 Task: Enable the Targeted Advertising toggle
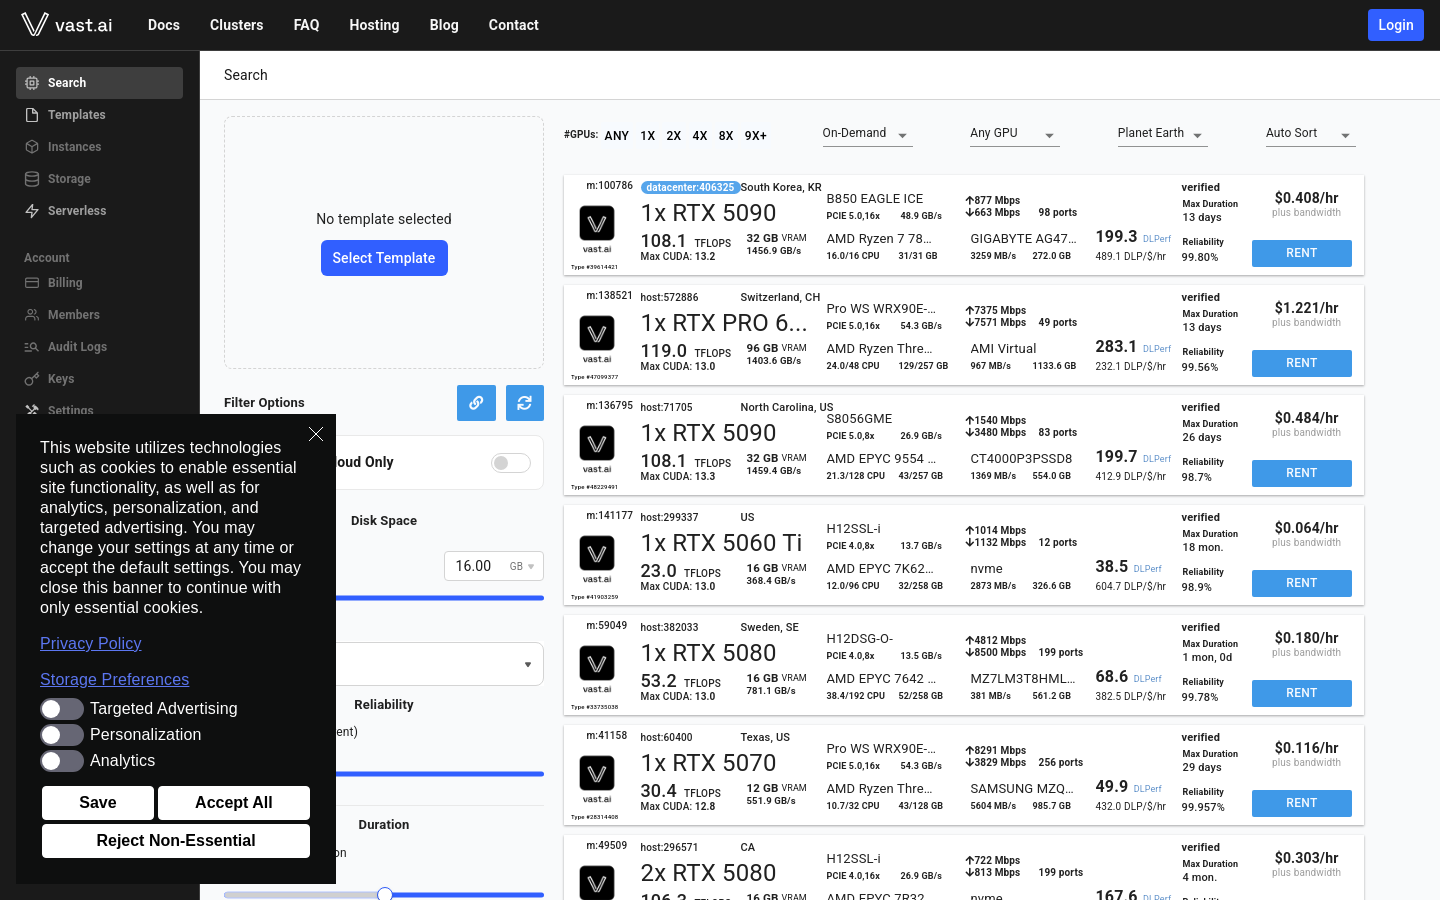pos(62,709)
